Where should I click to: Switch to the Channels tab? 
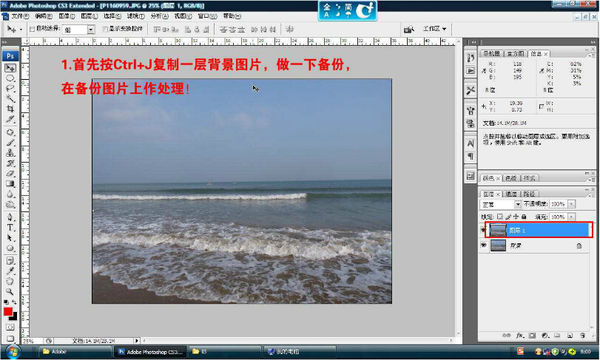point(511,194)
